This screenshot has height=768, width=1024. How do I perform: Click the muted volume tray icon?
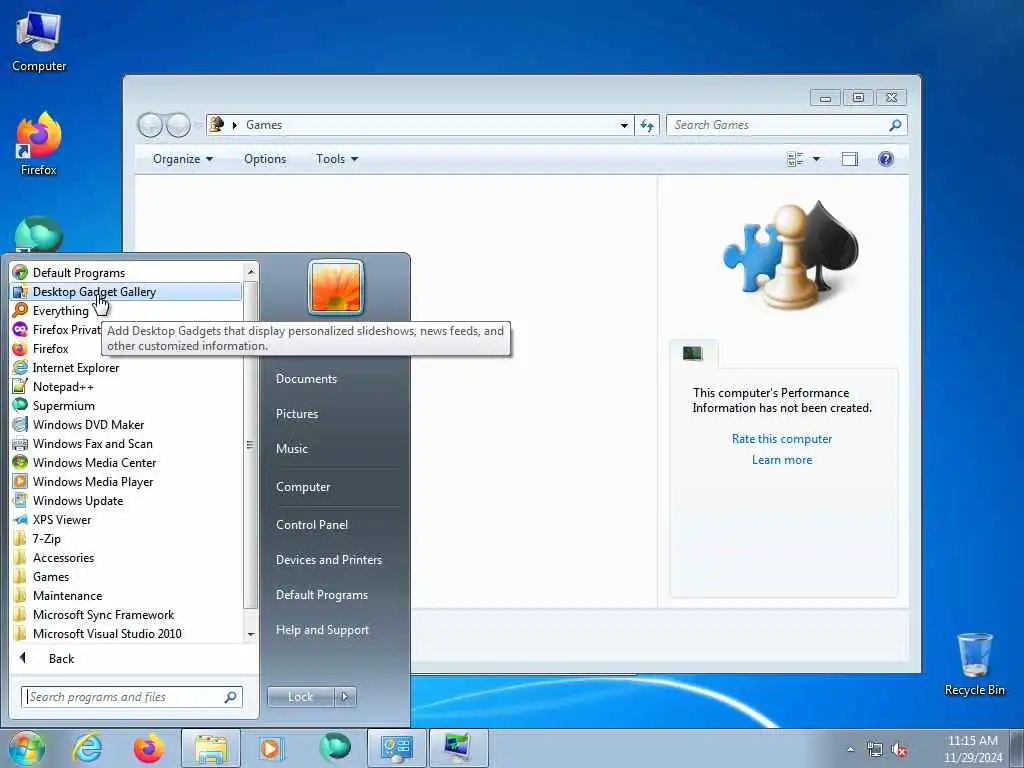899,750
